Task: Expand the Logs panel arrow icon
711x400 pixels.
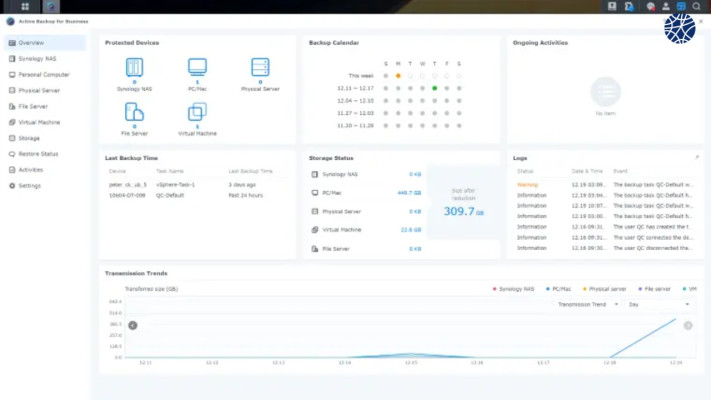Action: 696,157
